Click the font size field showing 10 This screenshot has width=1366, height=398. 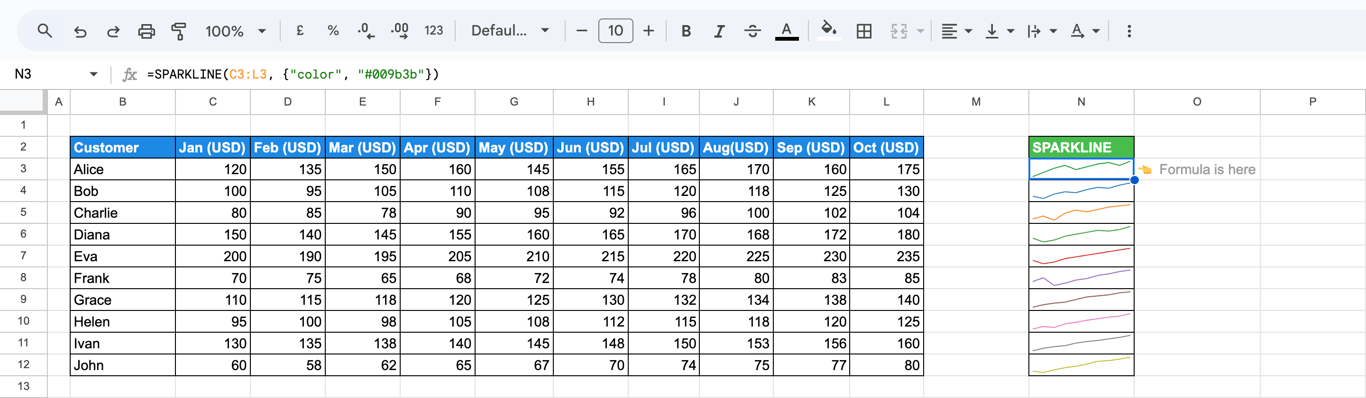[615, 31]
